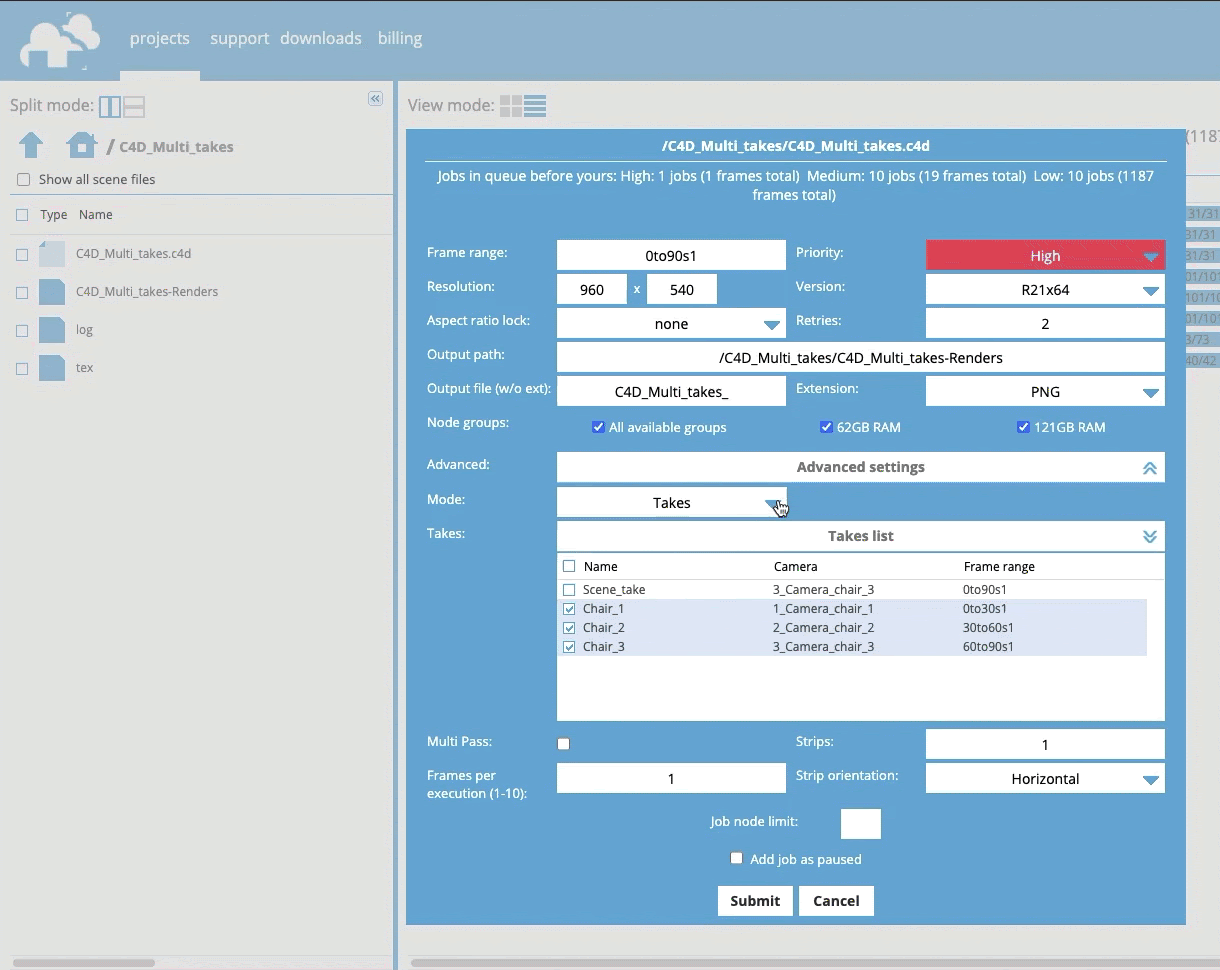Click the C4D_Multi_takes.c4d file icon
This screenshot has width=1220, height=970.
(x=52, y=253)
